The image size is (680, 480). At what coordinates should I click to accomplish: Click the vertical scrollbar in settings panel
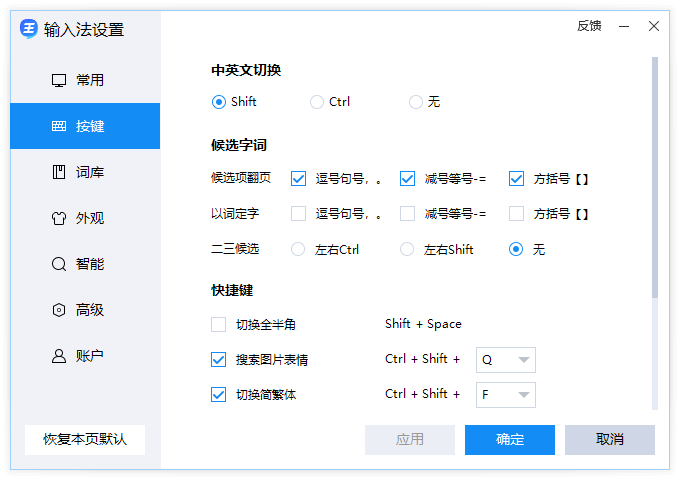(655, 180)
